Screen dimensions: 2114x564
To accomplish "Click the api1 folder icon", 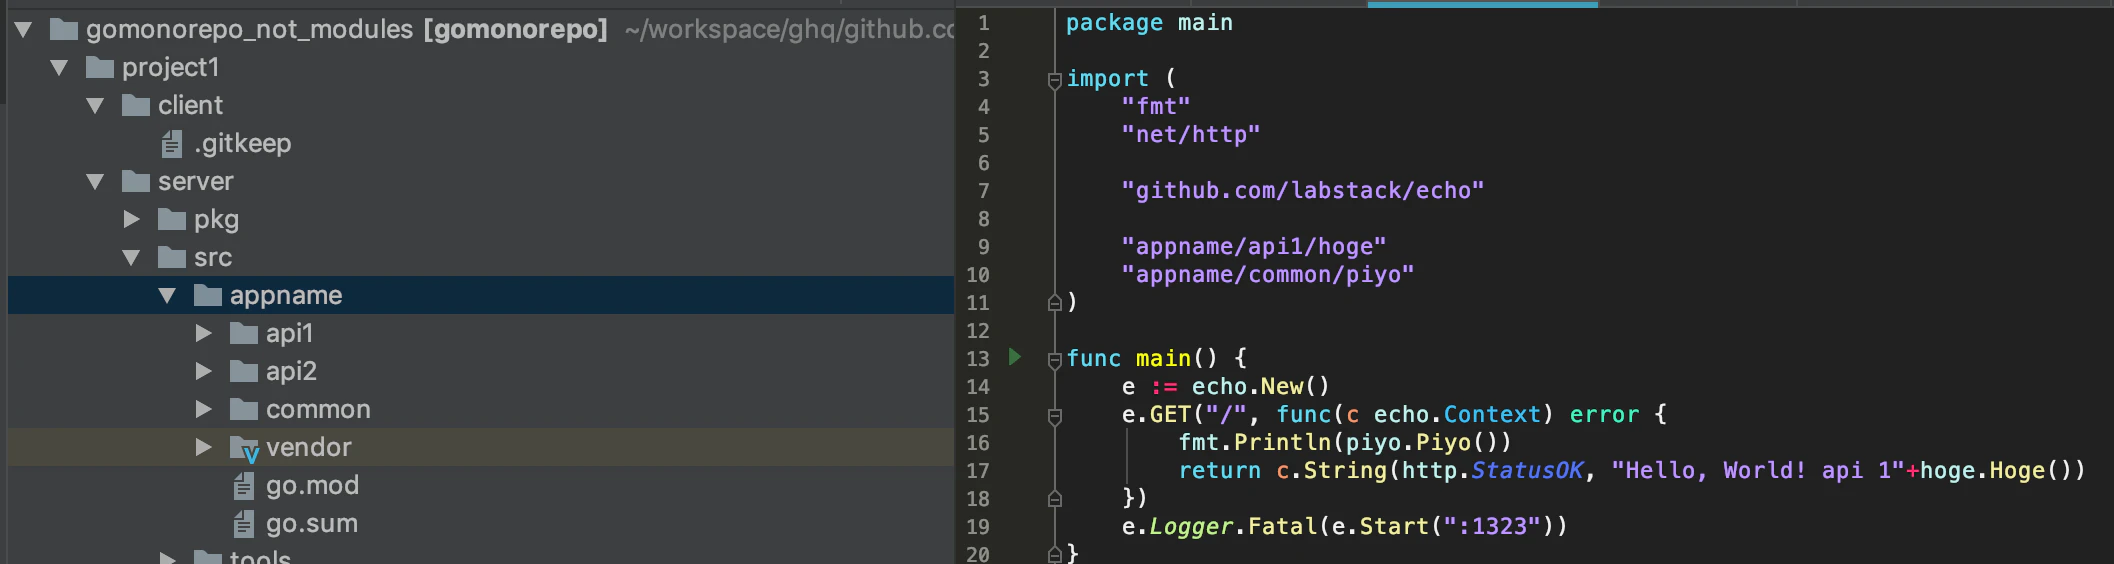I will pyautogui.click(x=244, y=334).
